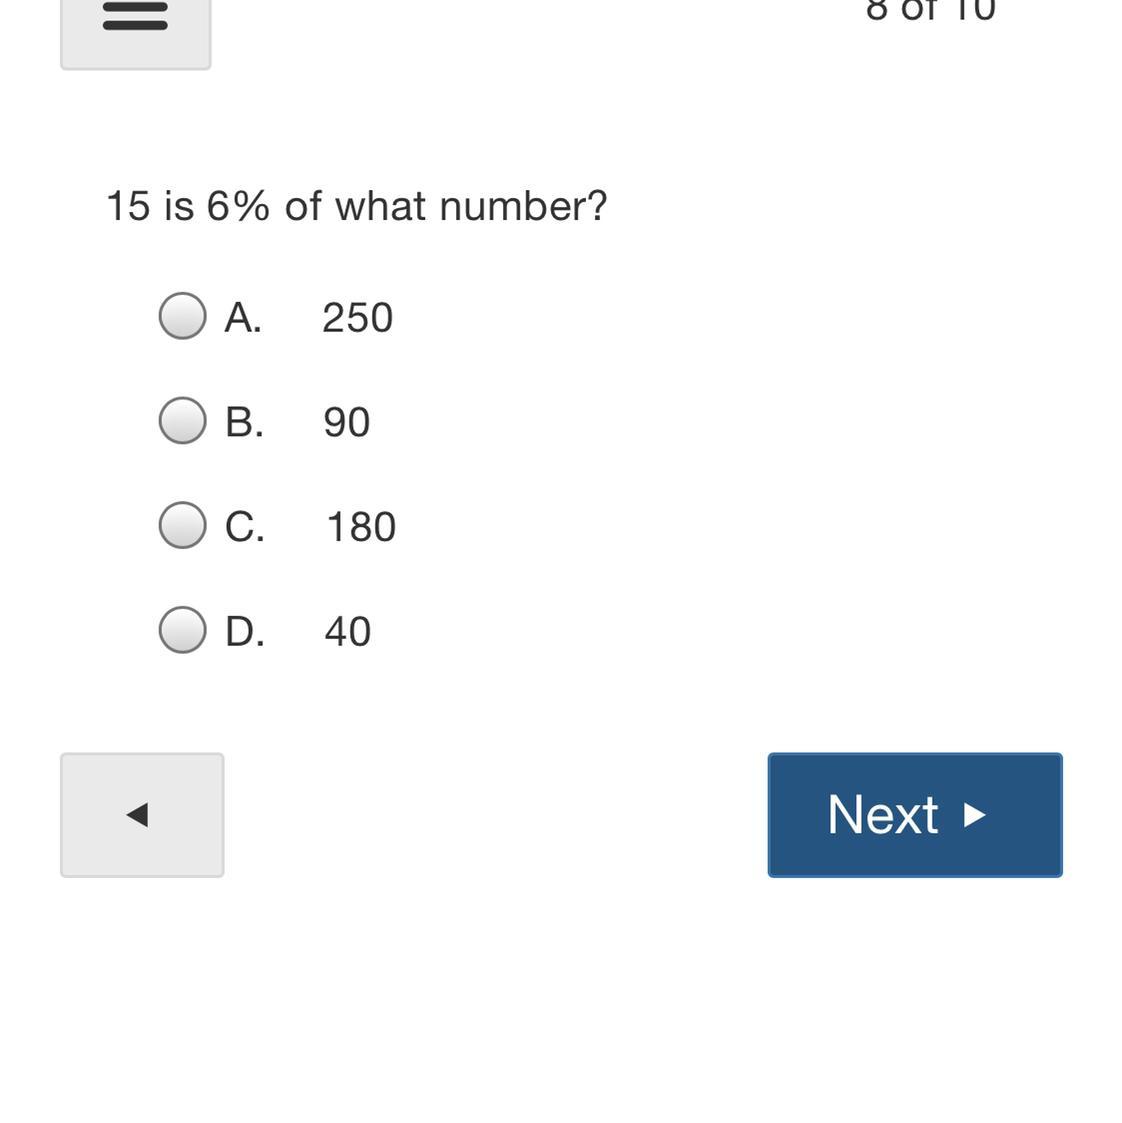This screenshot has height=1123, width=1122.
Task: Click the word "number?" in the question
Action: (523, 206)
